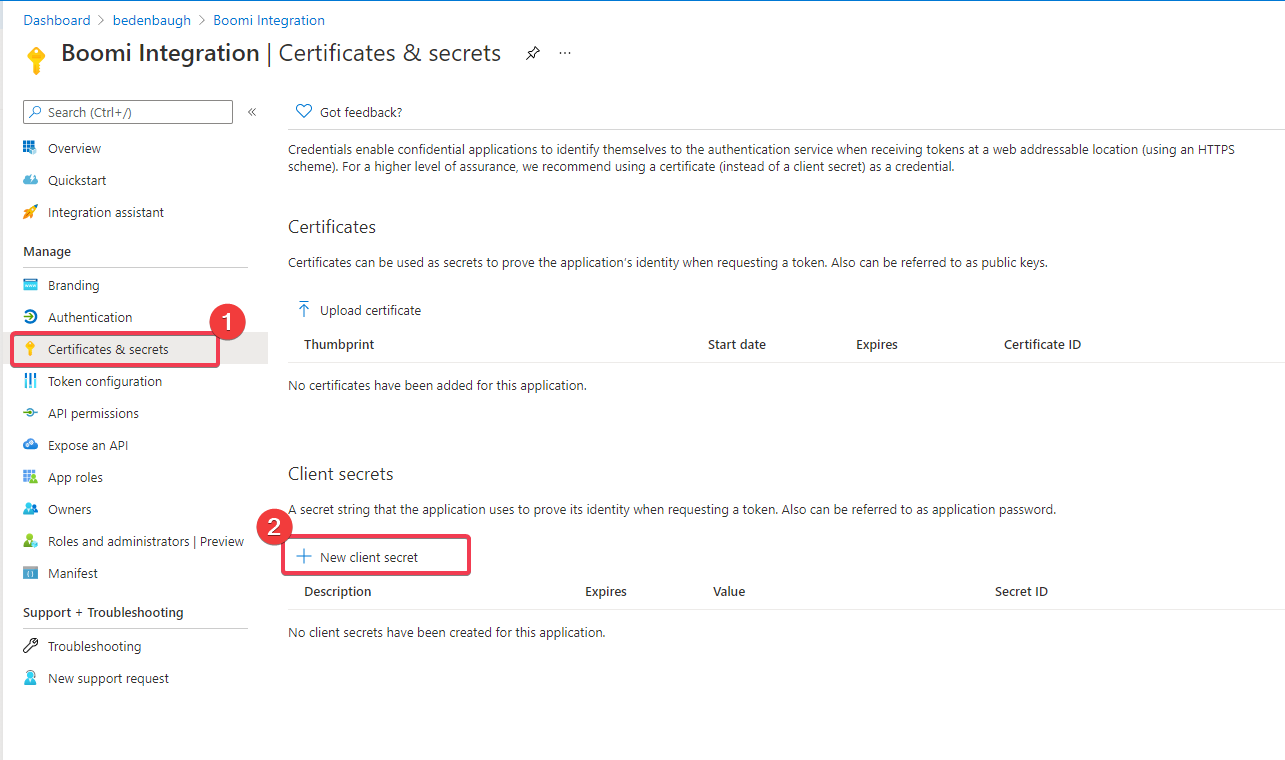Click the Branding icon
This screenshot has width=1285, height=760.
click(30, 285)
